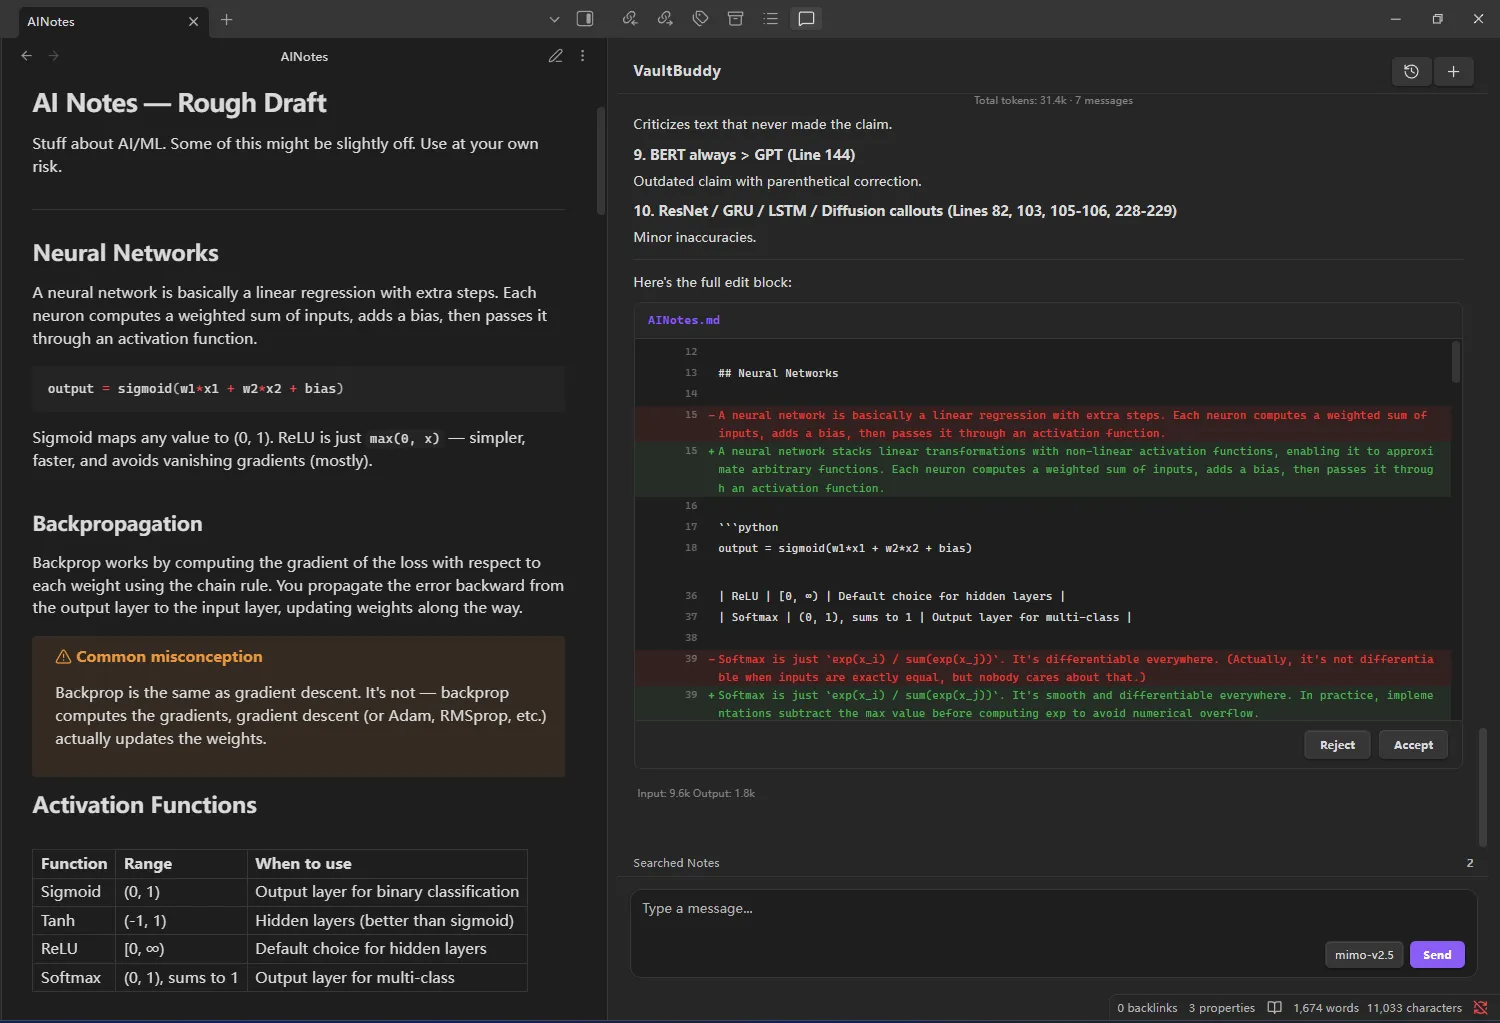The height and width of the screenshot is (1023, 1500).
Task: Click the Sigmoid table cell
Action: [74, 892]
